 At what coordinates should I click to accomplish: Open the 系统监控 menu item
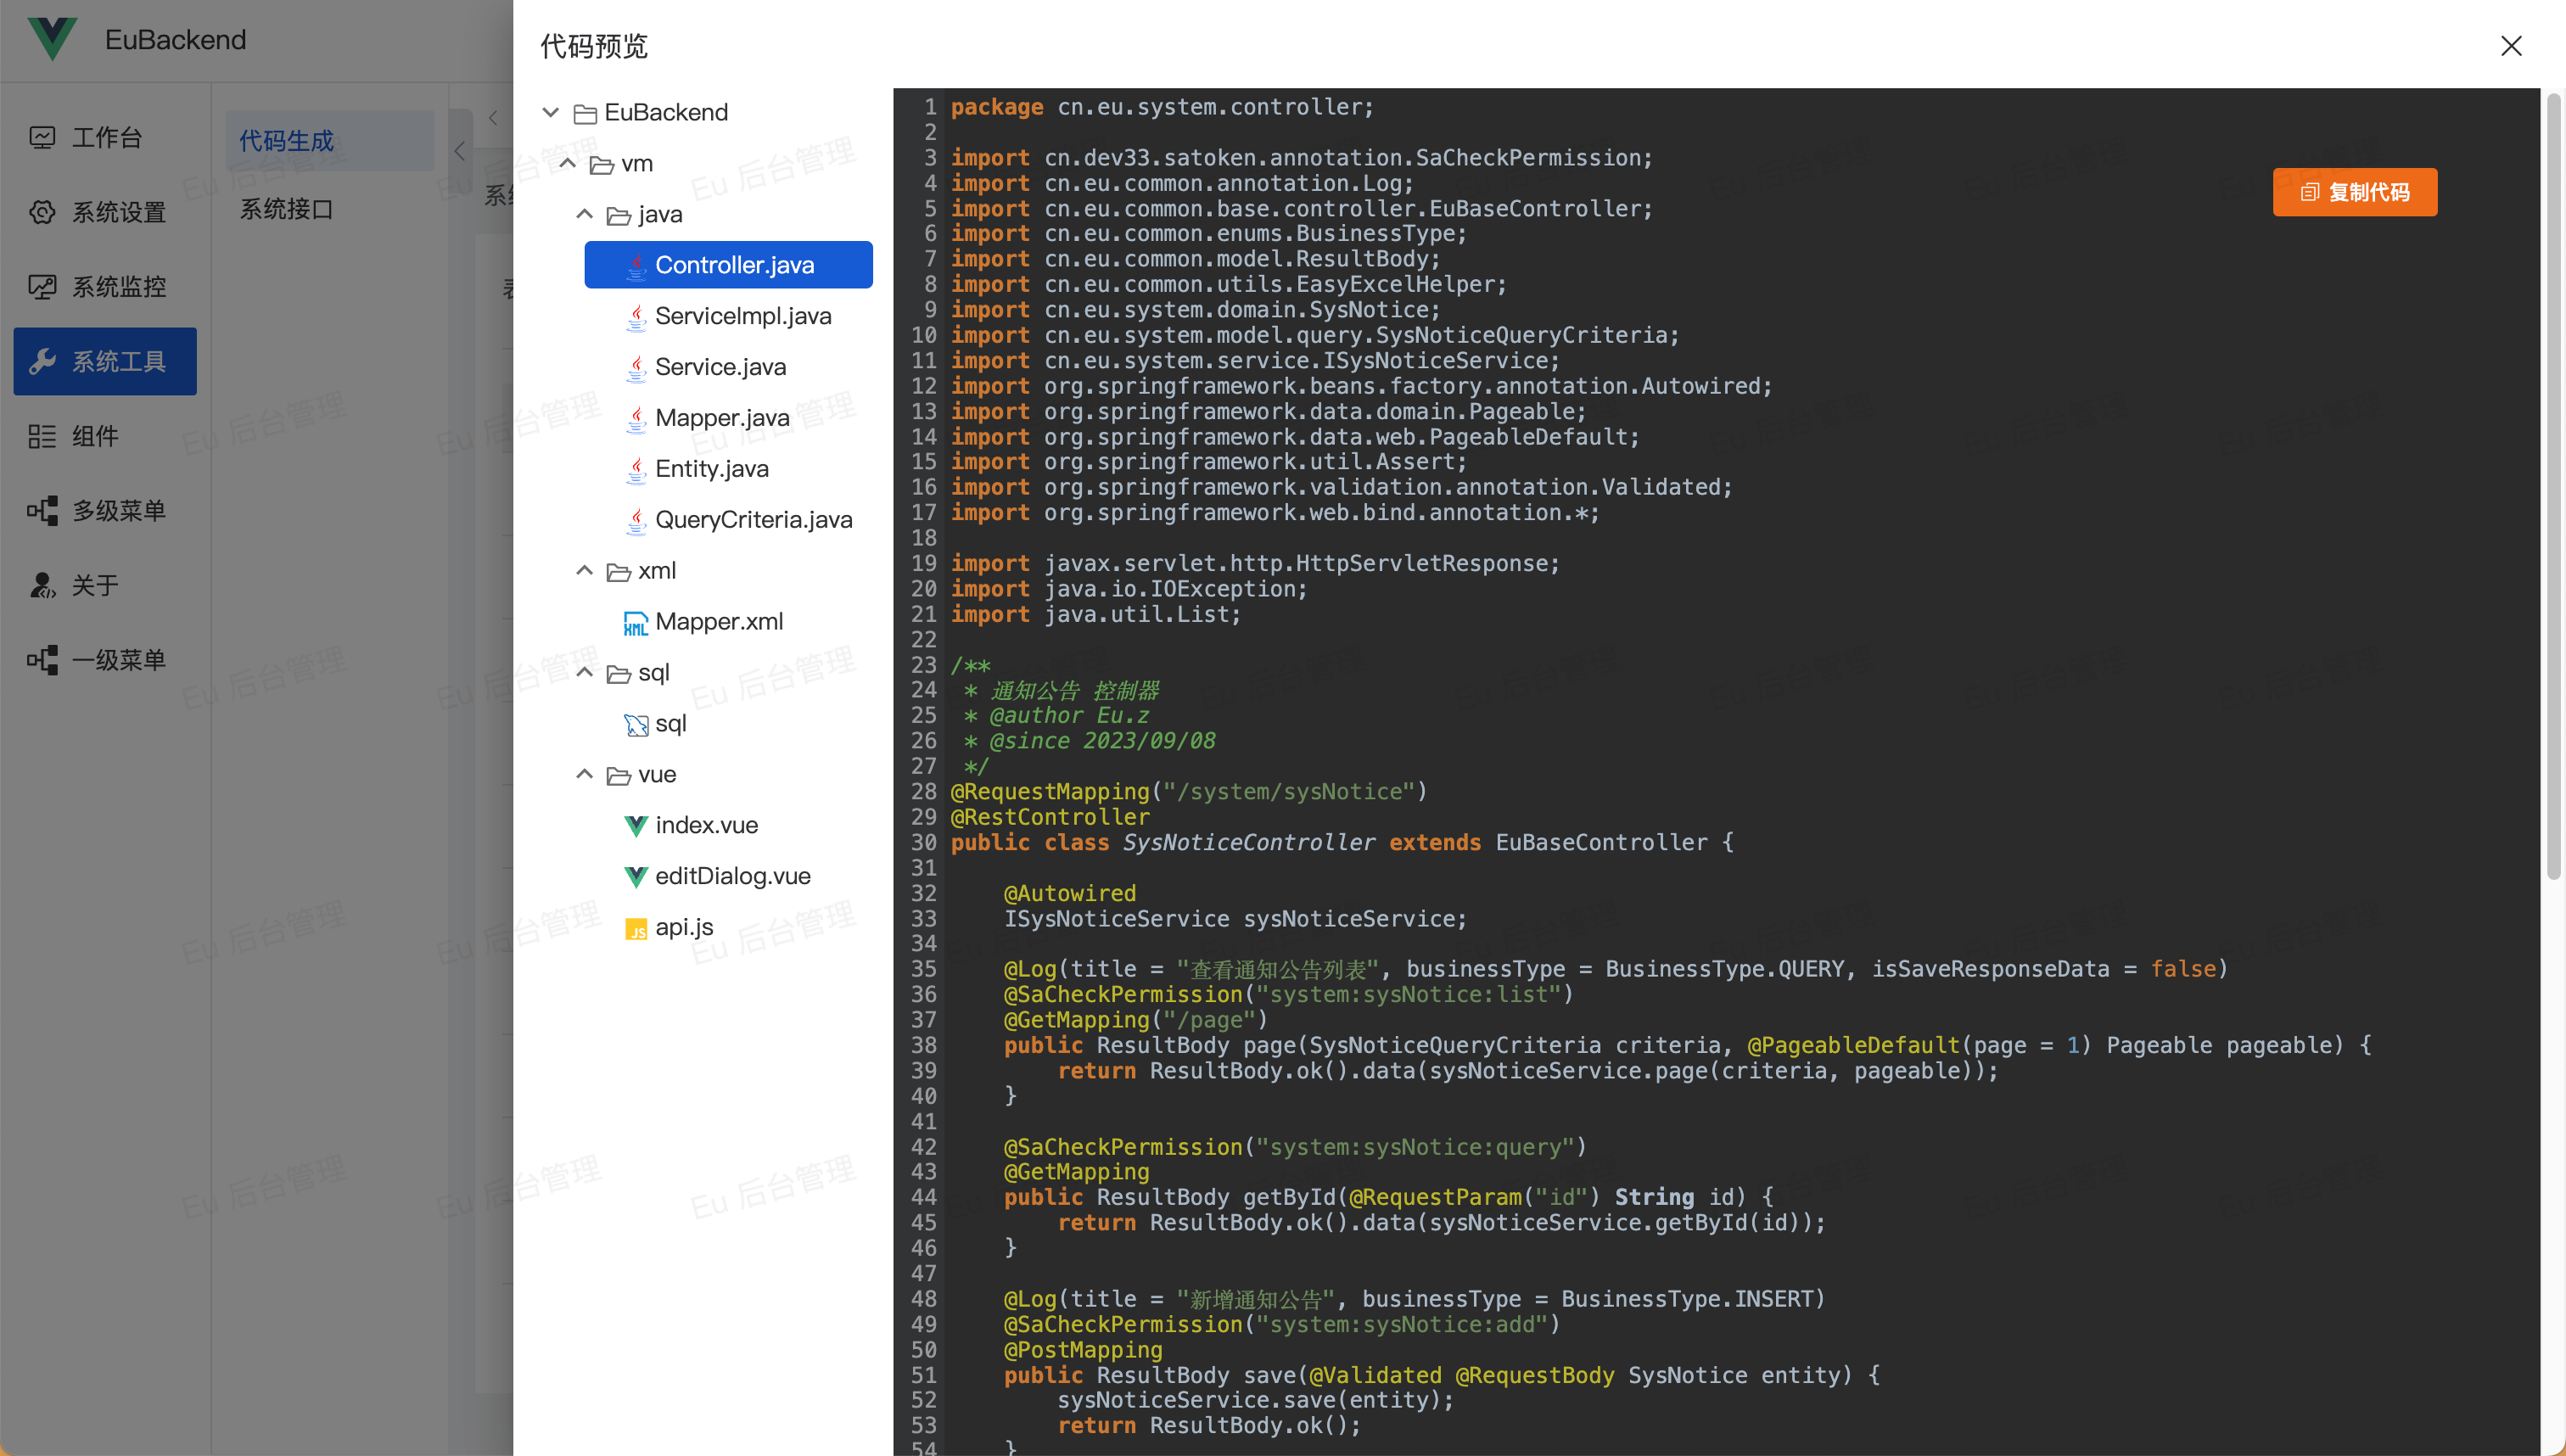(105, 287)
